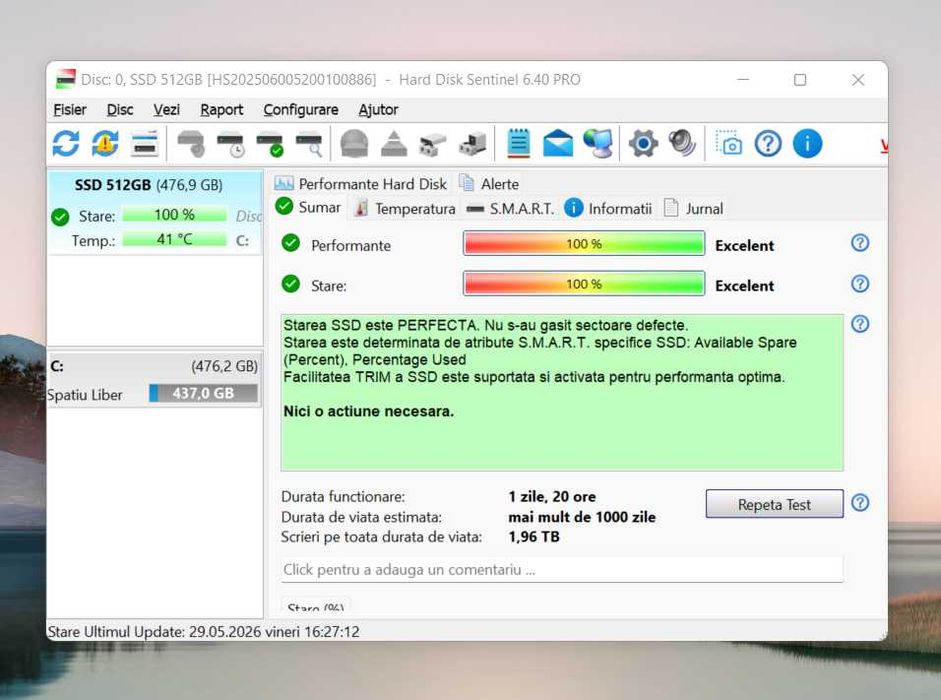Viewport: 941px width, 700px height.
Task: Click the Temp. 41 °C bar
Action: tap(175, 240)
